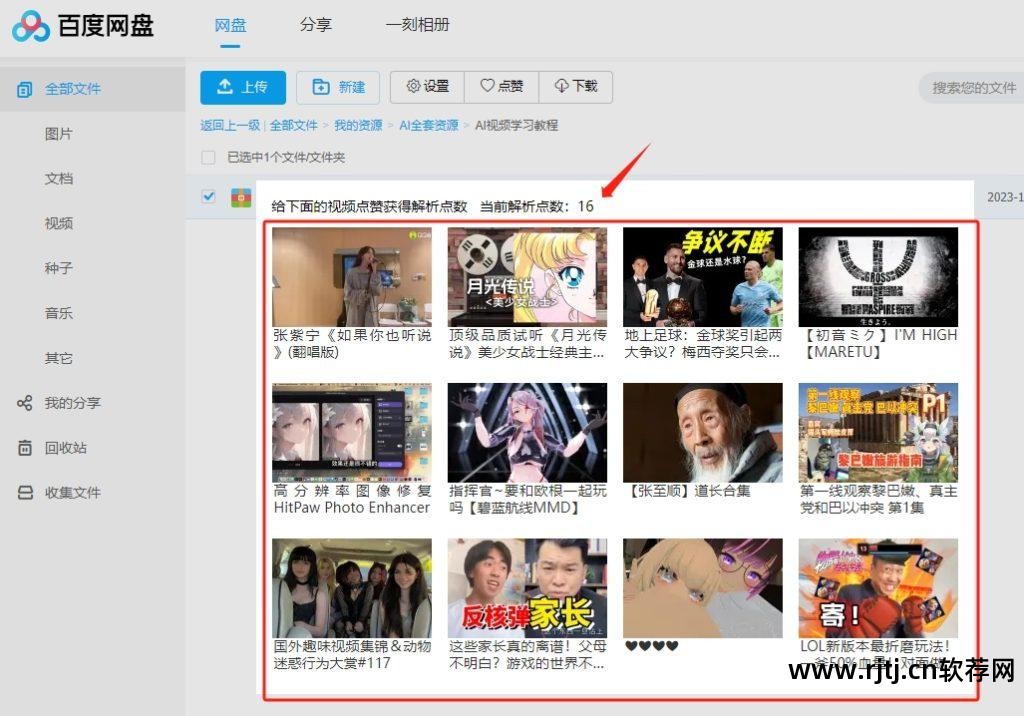This screenshot has height=716, width=1024.
Task: Click the 争议不断 football video thumbnail
Action: (703, 277)
